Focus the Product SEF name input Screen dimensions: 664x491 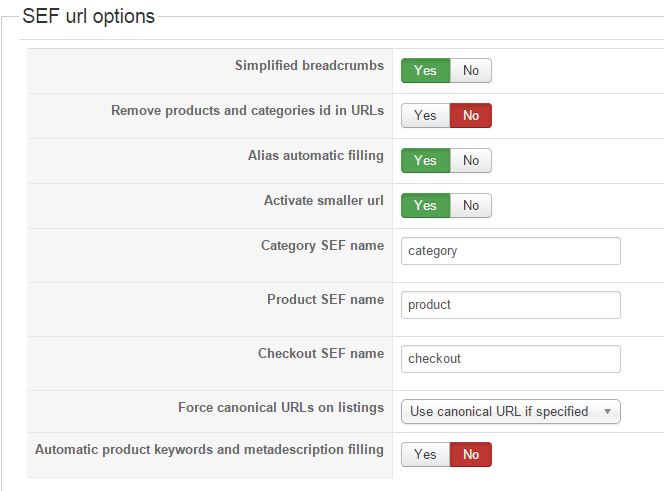coord(510,305)
